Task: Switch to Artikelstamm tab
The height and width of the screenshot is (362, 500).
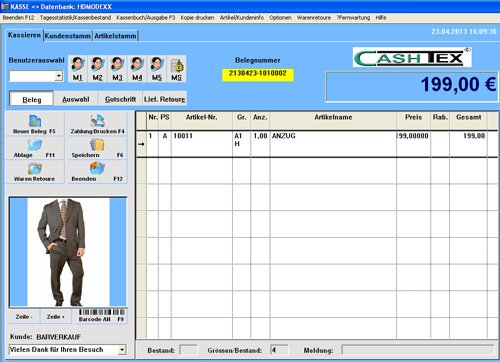Action: coord(115,36)
